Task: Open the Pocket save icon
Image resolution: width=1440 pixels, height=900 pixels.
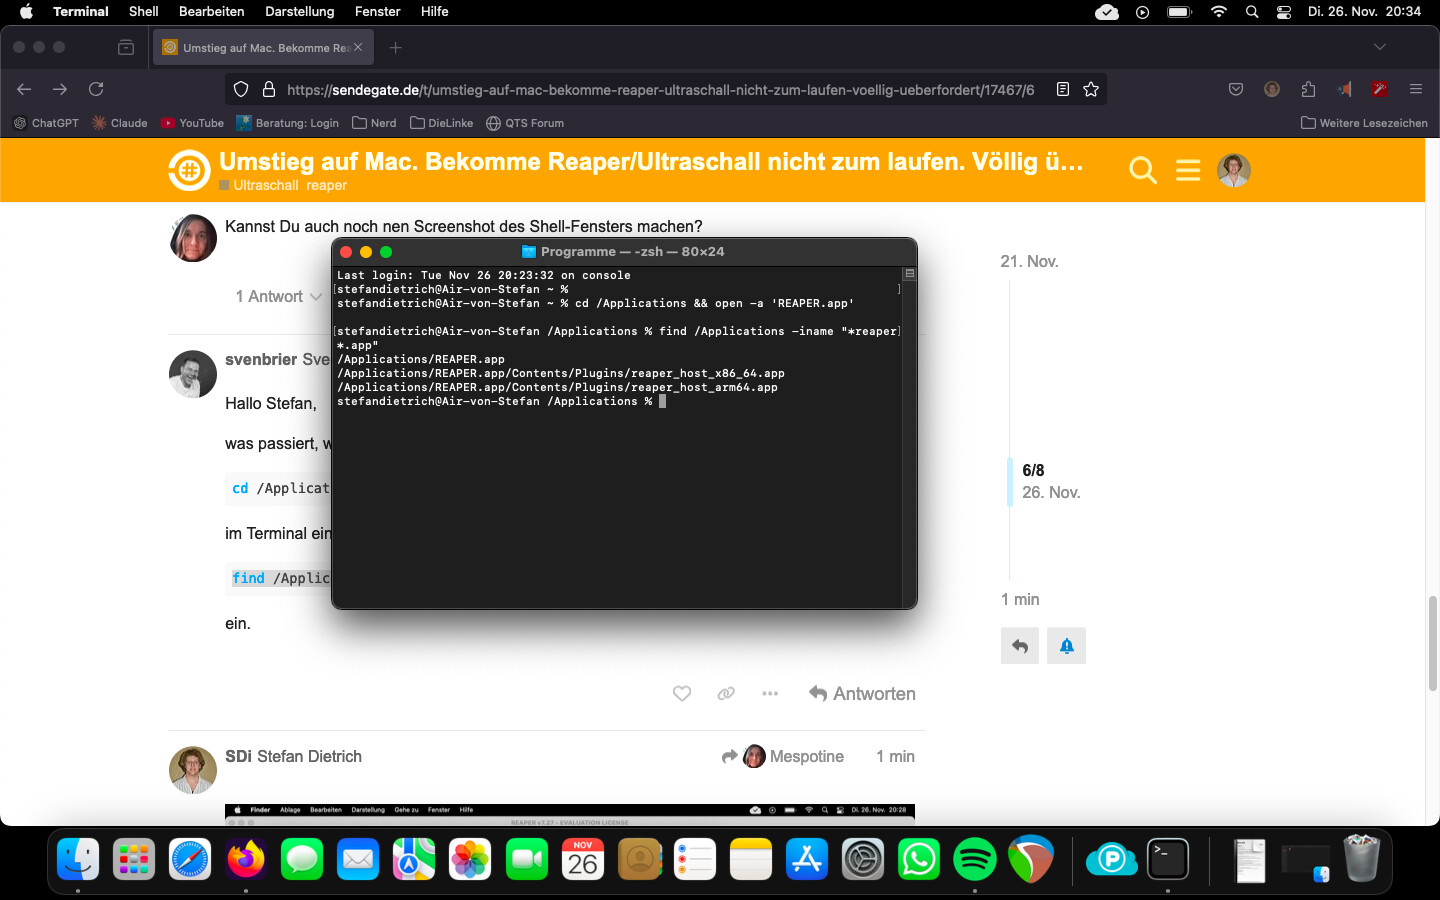Action: pos(1236,89)
